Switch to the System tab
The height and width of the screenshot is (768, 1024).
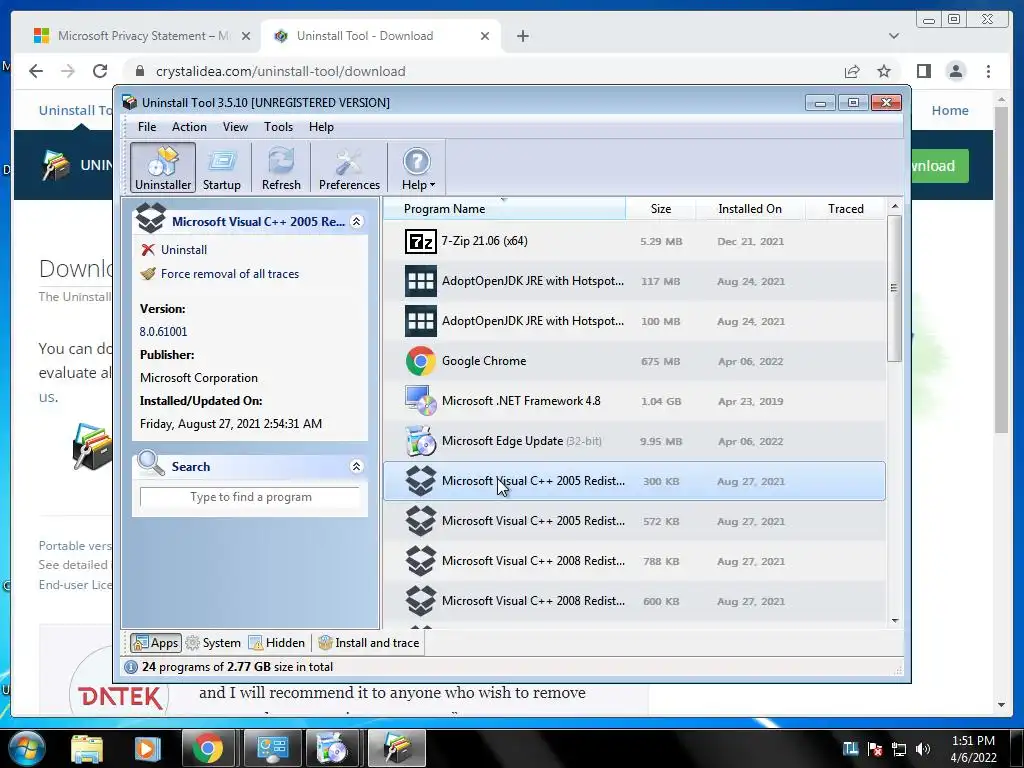214,643
